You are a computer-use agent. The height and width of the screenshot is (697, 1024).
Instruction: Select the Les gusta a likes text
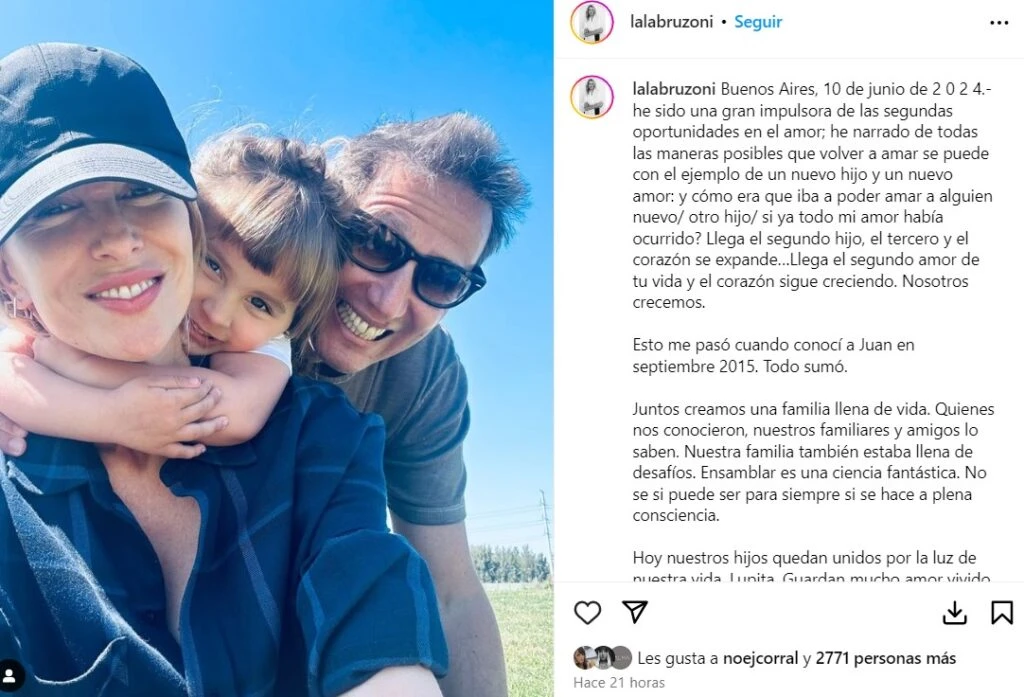[x=678, y=658]
